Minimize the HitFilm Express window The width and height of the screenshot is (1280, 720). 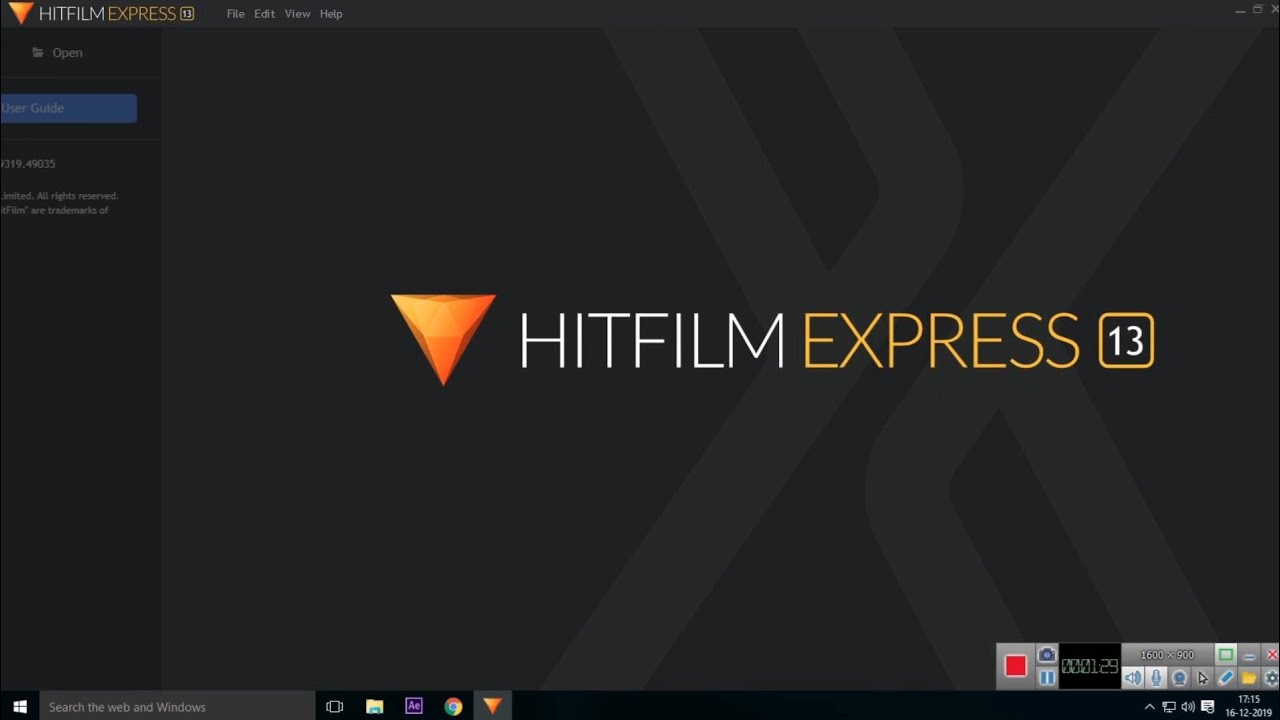pyautogui.click(x=1240, y=9)
